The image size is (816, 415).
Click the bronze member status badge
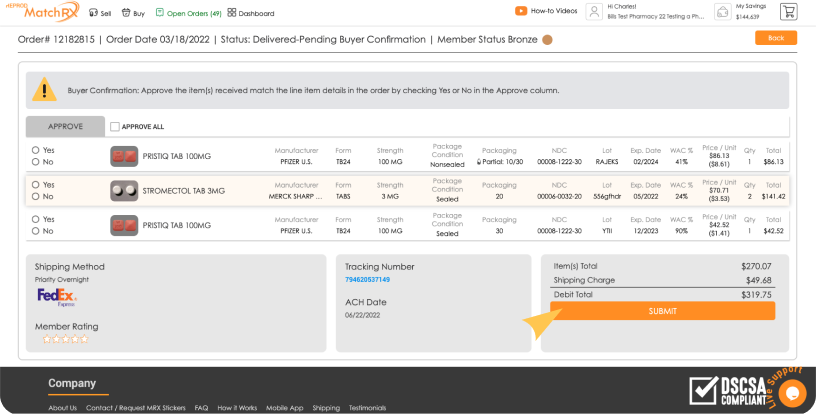coord(547,40)
